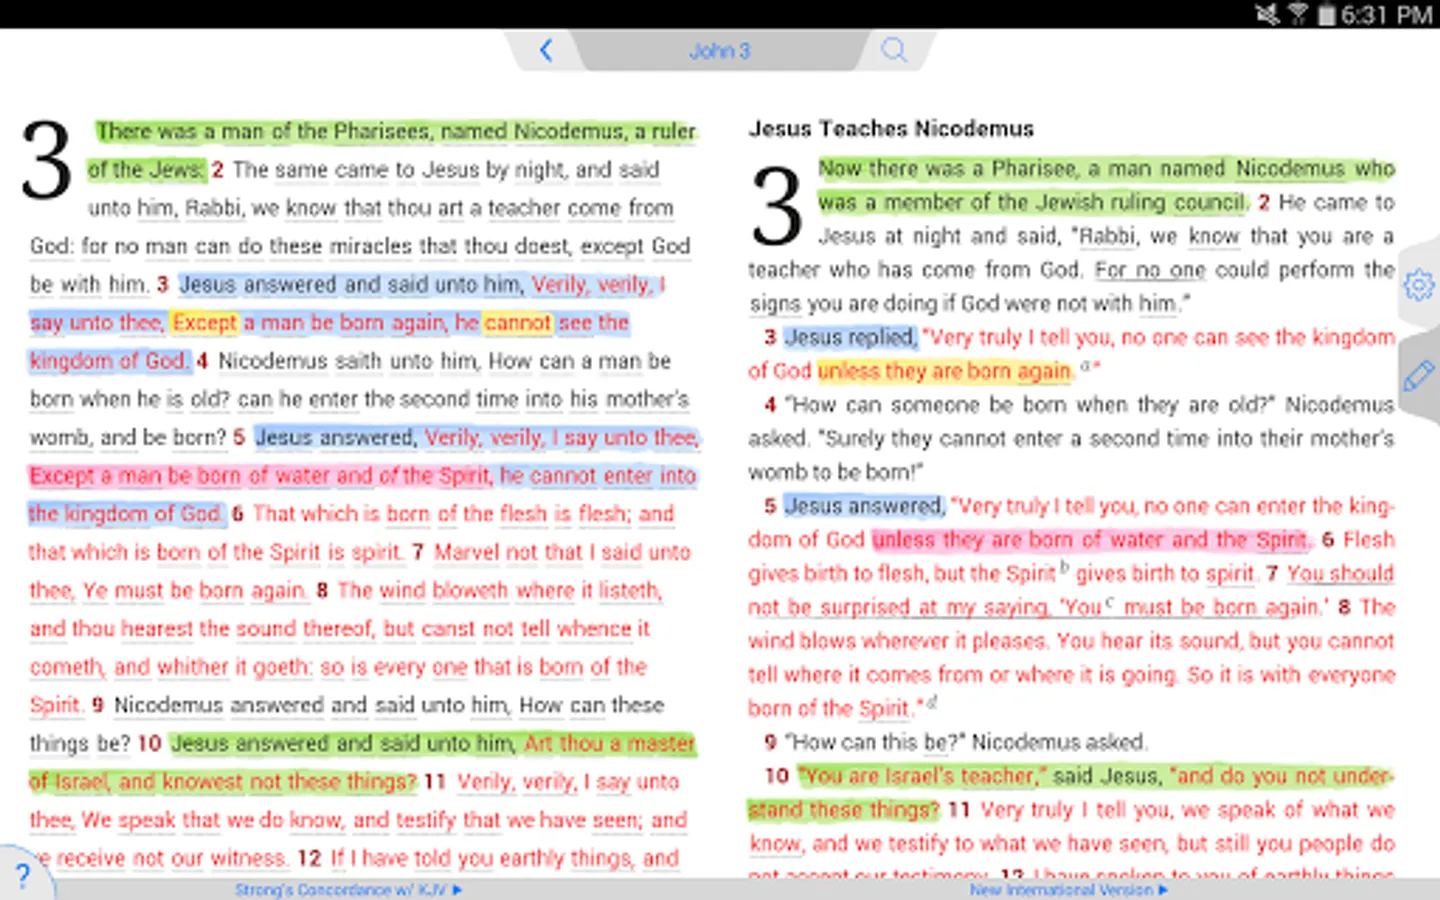Tap verse number 6 before "Flesh" in the NIV pane
Image resolution: width=1440 pixels, height=900 pixels.
point(1328,540)
